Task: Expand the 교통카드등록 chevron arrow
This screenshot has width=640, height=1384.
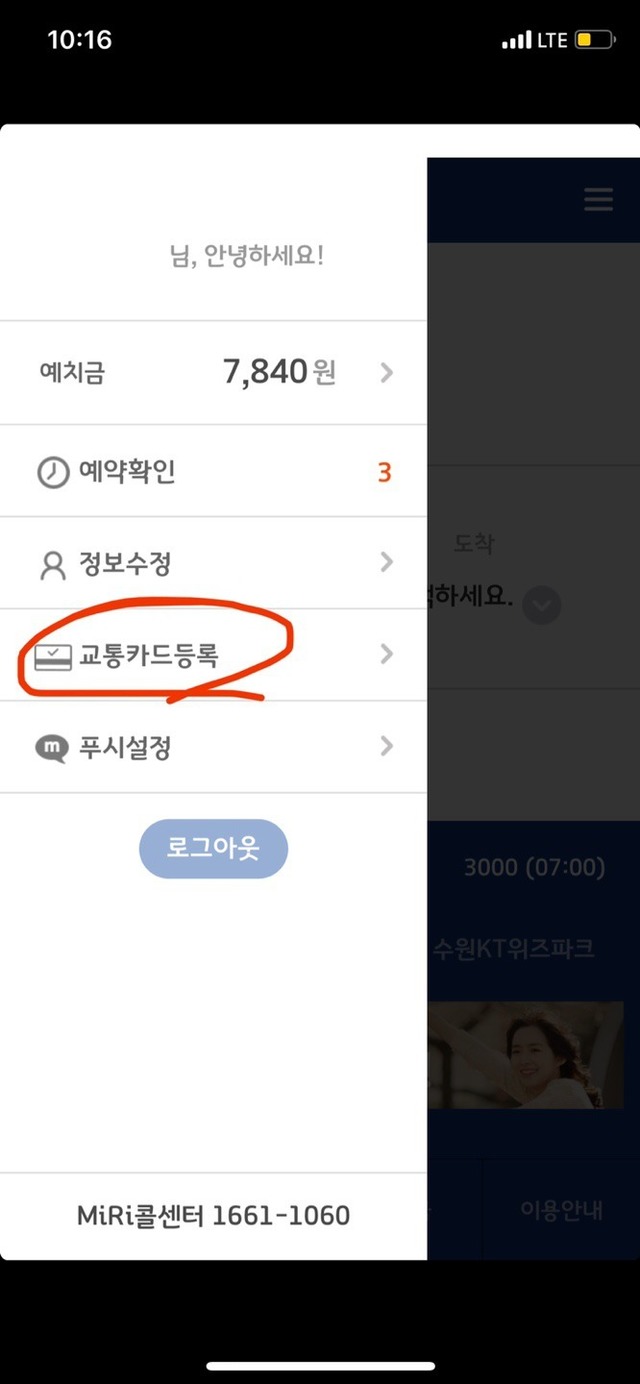Action: 387,654
